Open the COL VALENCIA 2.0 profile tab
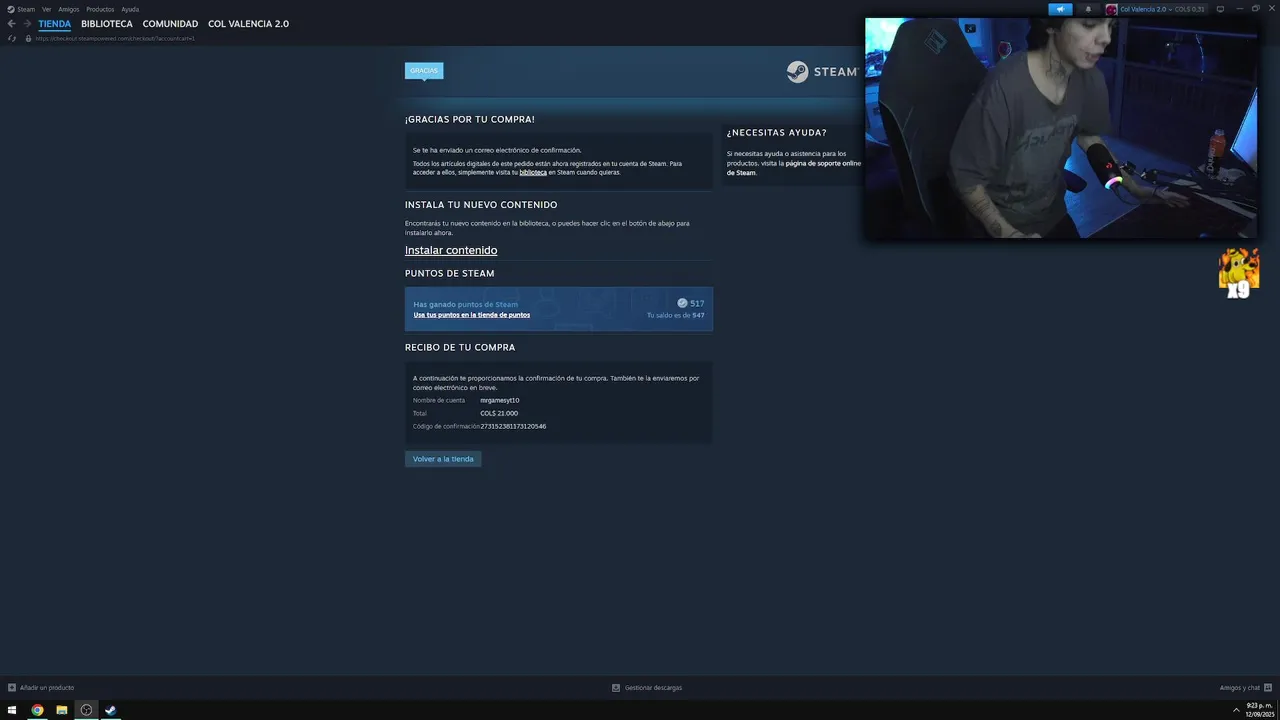Viewport: 1280px width, 720px height. click(248, 24)
